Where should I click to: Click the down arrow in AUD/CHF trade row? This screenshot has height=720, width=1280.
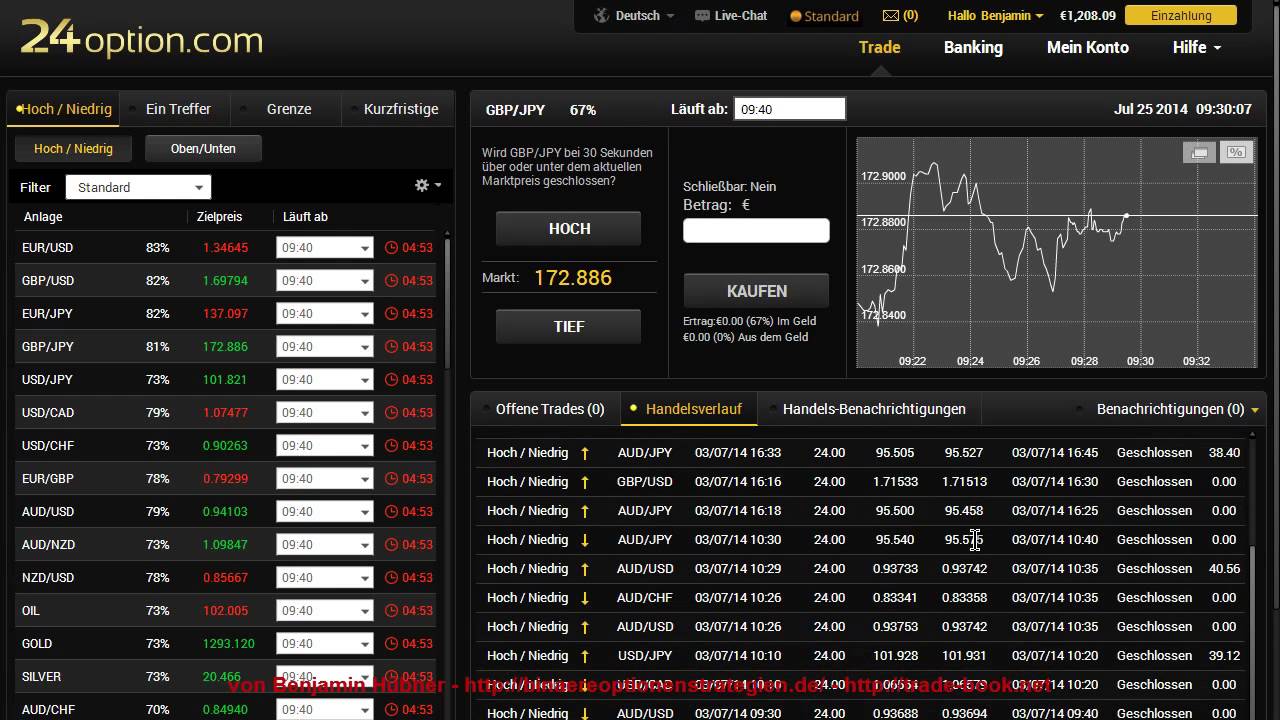click(585, 598)
